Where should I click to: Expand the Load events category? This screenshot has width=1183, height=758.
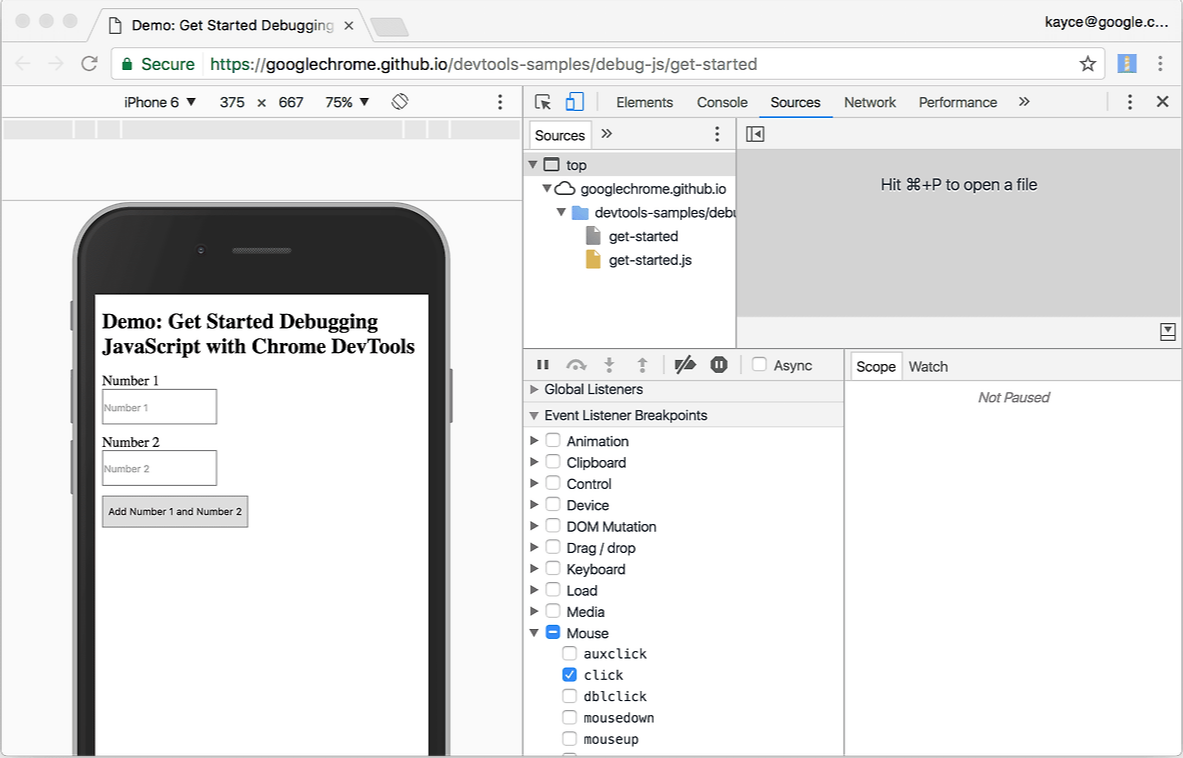(534, 590)
